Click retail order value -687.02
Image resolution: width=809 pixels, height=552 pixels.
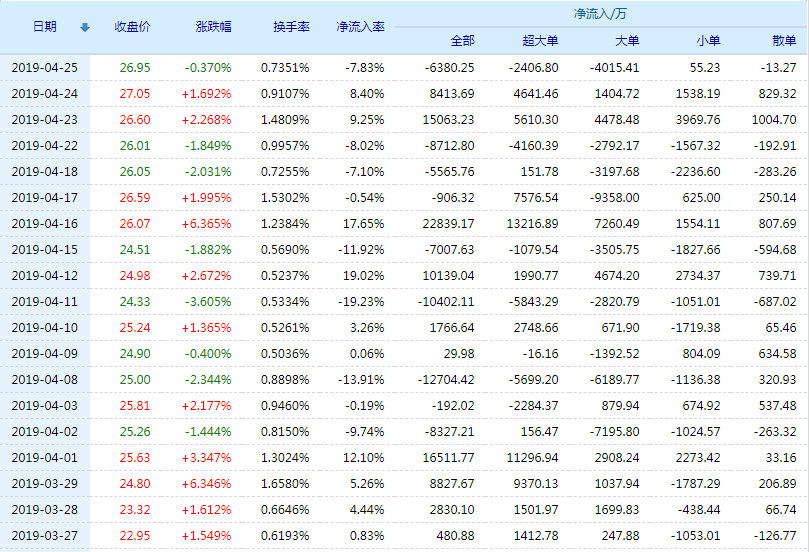(775, 302)
